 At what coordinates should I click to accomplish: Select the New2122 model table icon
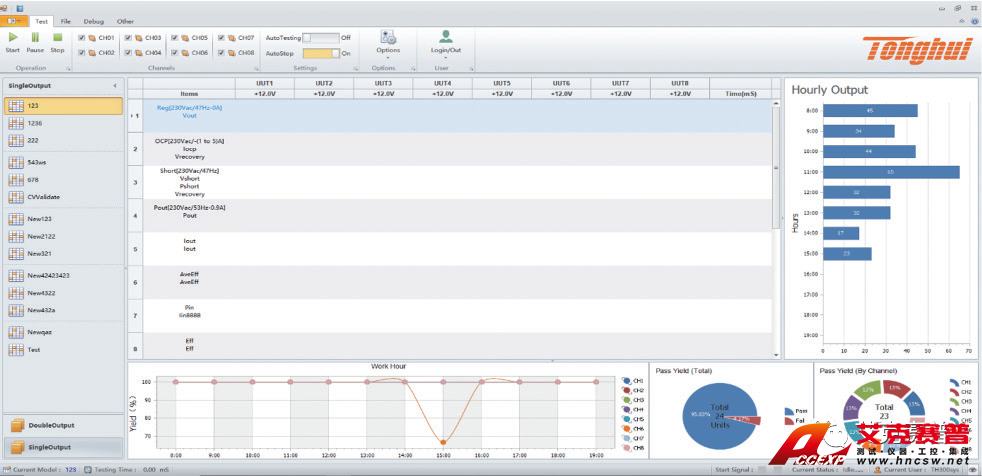click(16, 236)
